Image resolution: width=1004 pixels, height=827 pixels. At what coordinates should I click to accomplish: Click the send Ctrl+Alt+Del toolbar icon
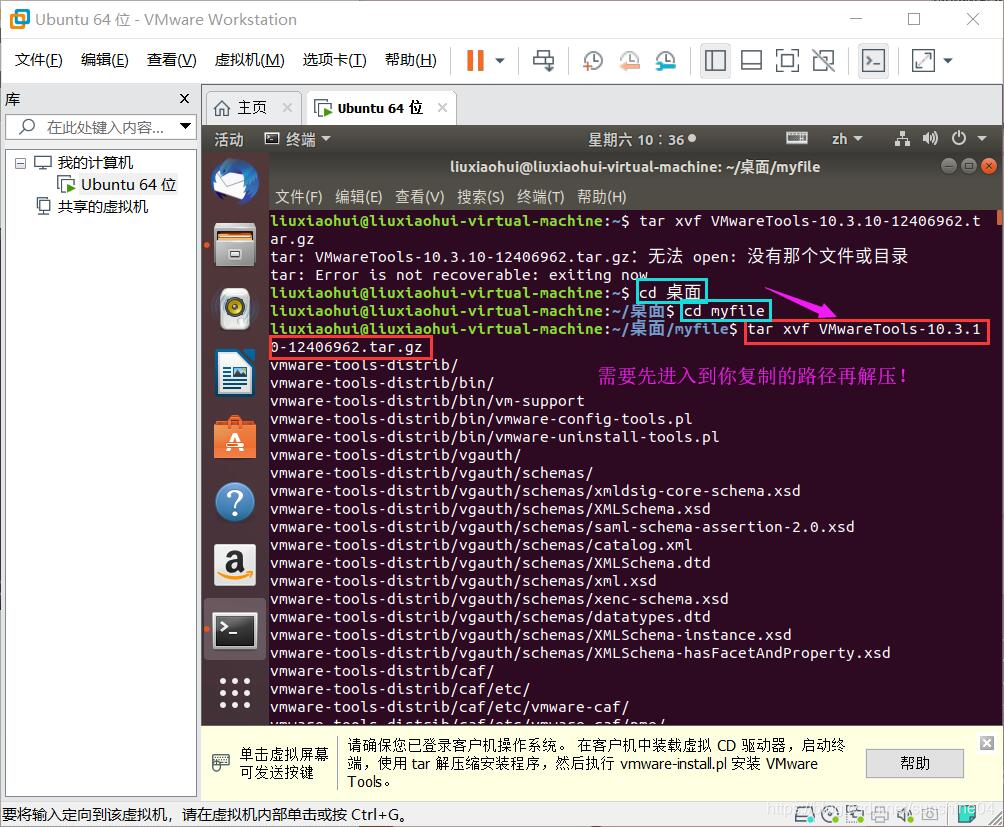[544, 61]
